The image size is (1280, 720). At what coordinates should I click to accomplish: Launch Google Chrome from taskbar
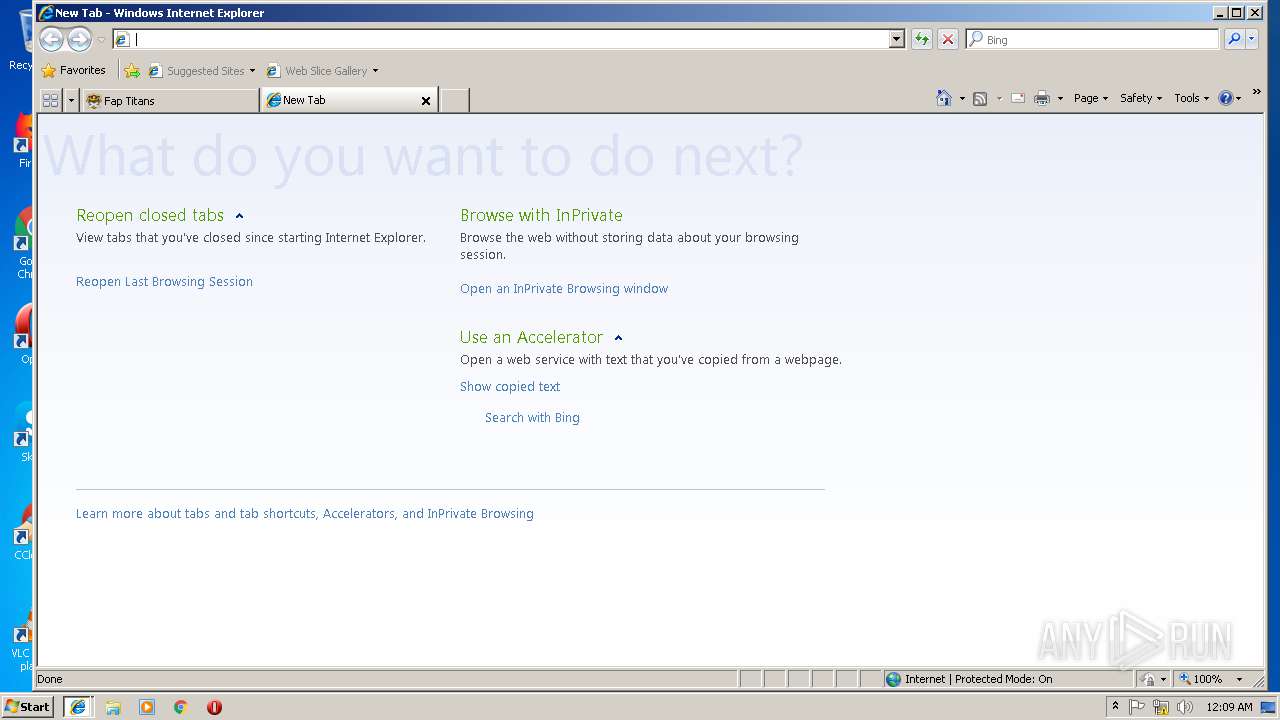pyautogui.click(x=181, y=707)
